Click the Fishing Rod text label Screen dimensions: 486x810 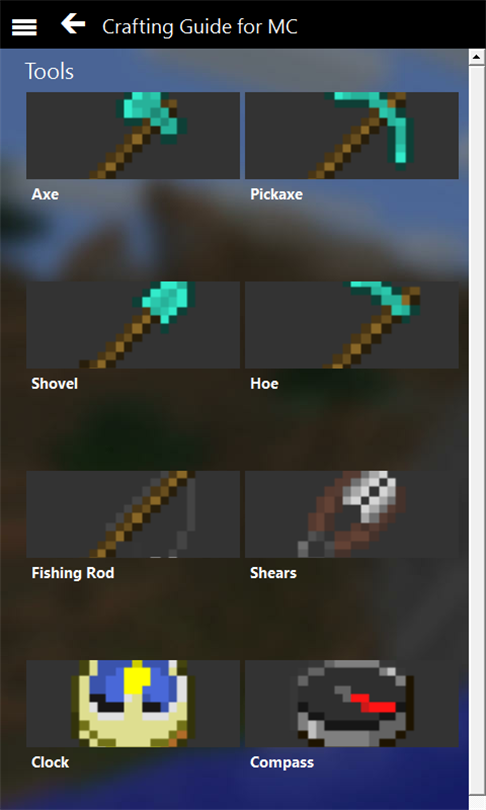(73, 573)
